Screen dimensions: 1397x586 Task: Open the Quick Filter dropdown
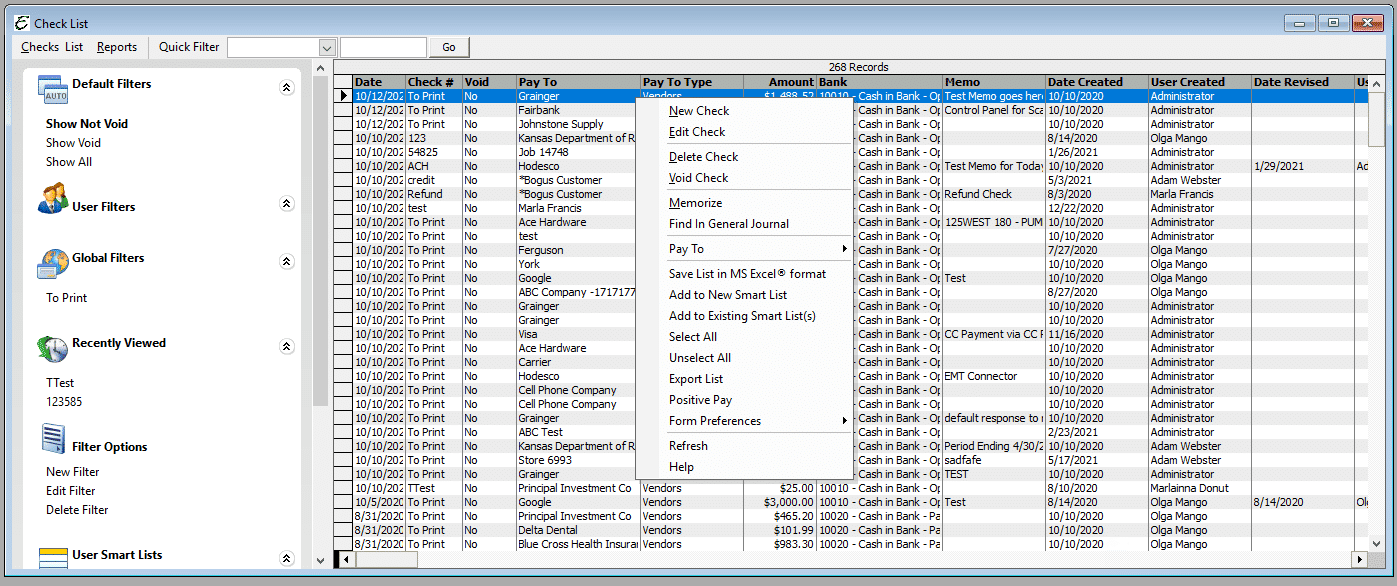[326, 47]
